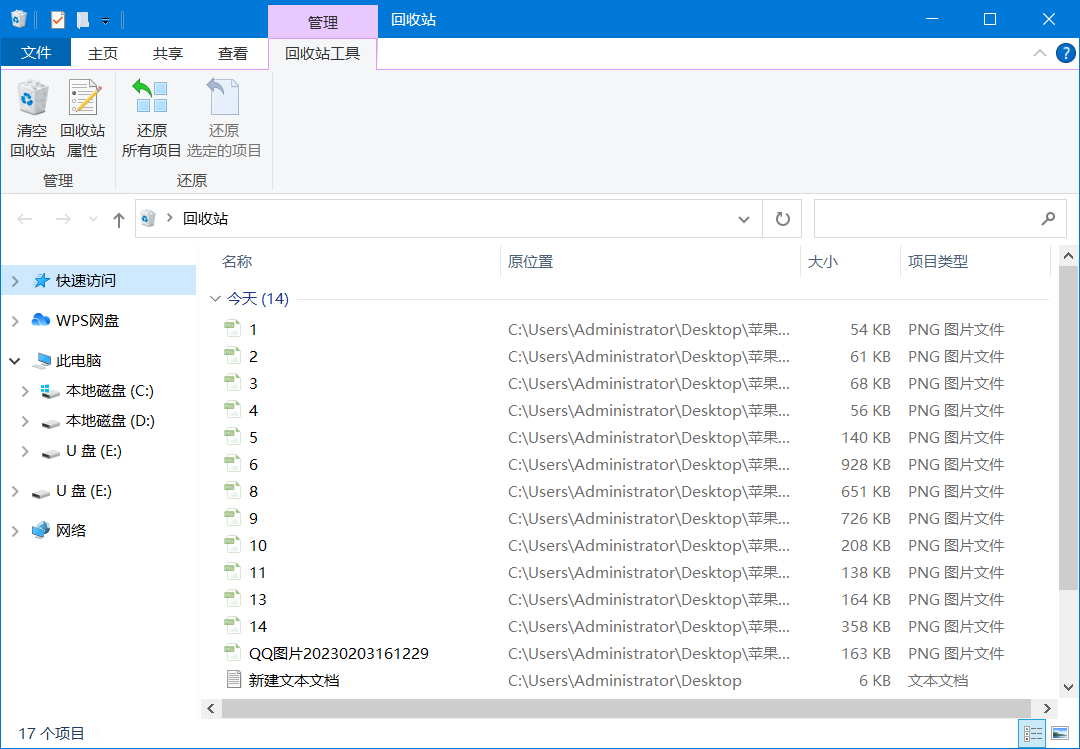1080x749 pixels.
Task: Expand the 快速访问 tree node
Action: pyautogui.click(x=15, y=282)
